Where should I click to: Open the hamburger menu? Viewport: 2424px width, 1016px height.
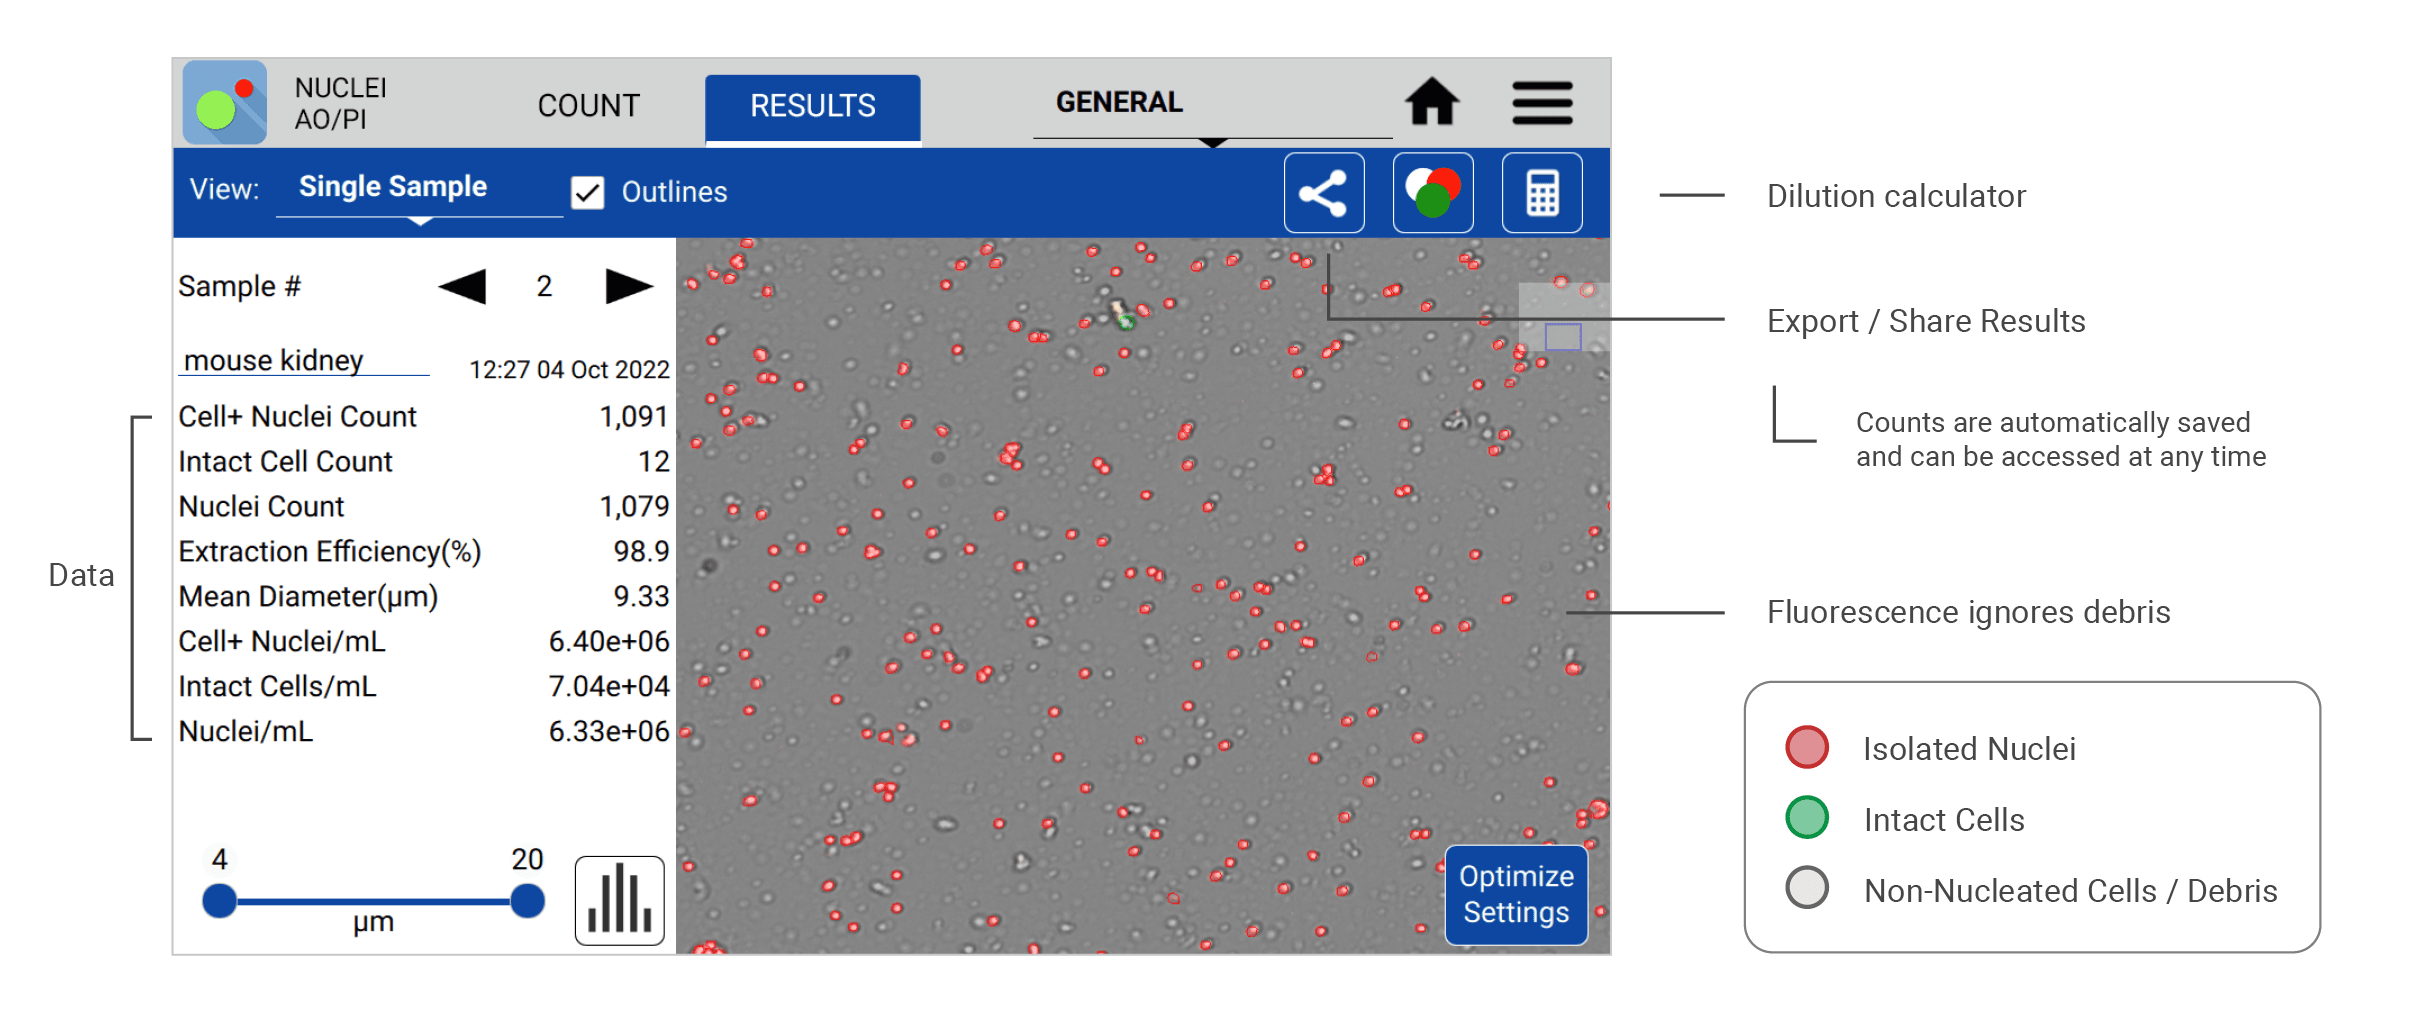(x=1541, y=101)
